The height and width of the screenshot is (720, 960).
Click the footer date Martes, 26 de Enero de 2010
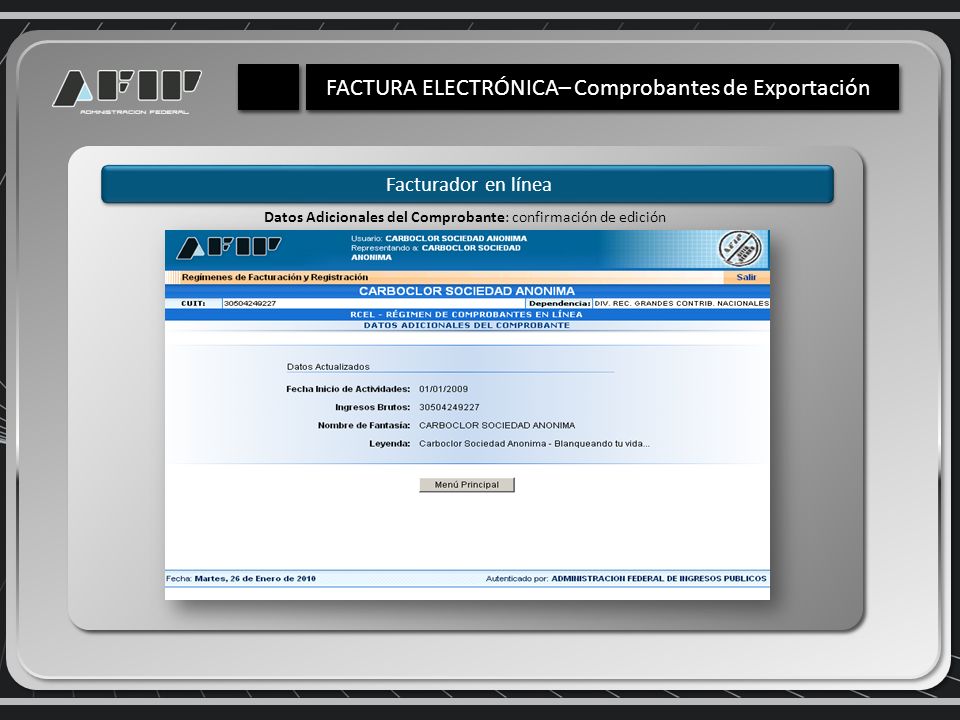[x=255, y=578]
